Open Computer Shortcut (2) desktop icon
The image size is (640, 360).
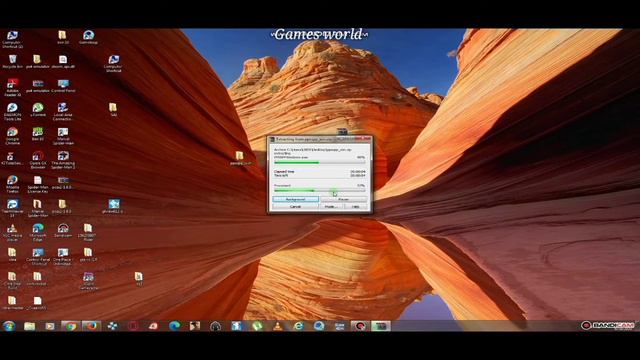point(12,40)
